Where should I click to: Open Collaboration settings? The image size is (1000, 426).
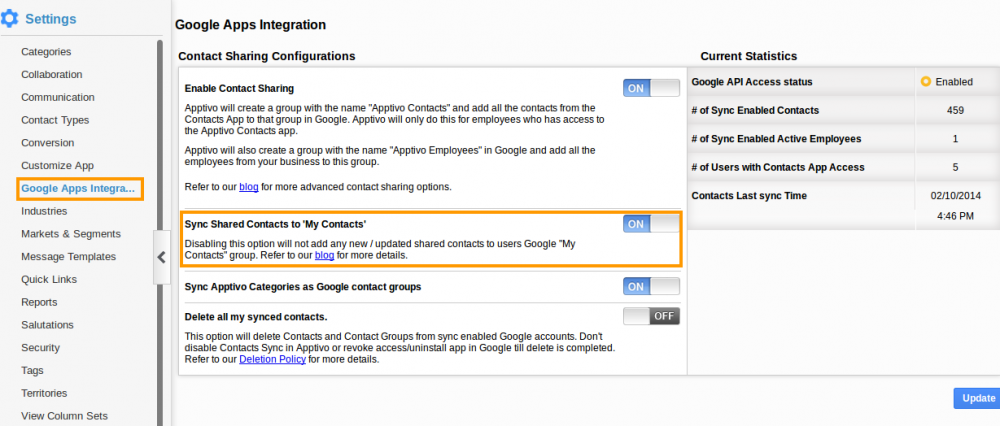point(52,75)
